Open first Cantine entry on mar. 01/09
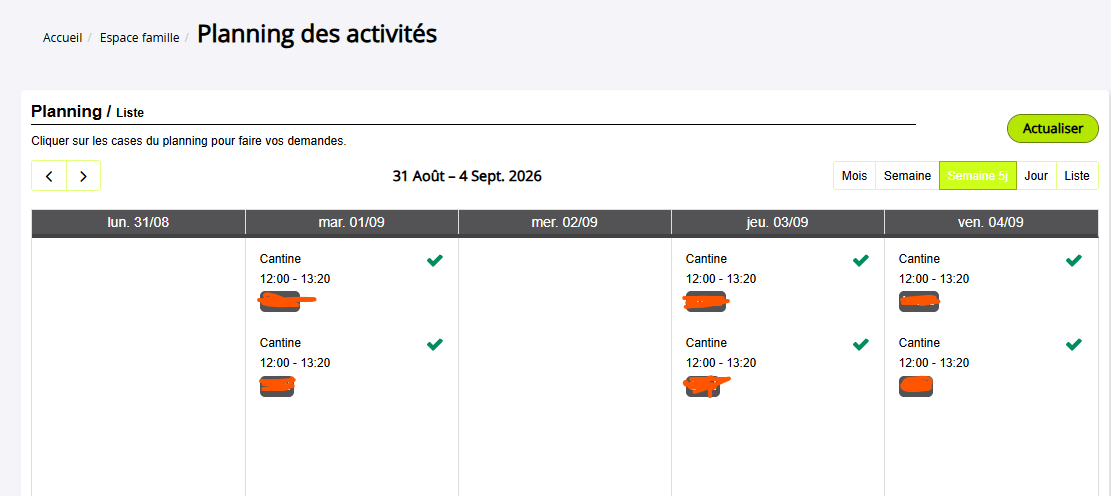The image size is (1111, 496). pyautogui.click(x=351, y=281)
